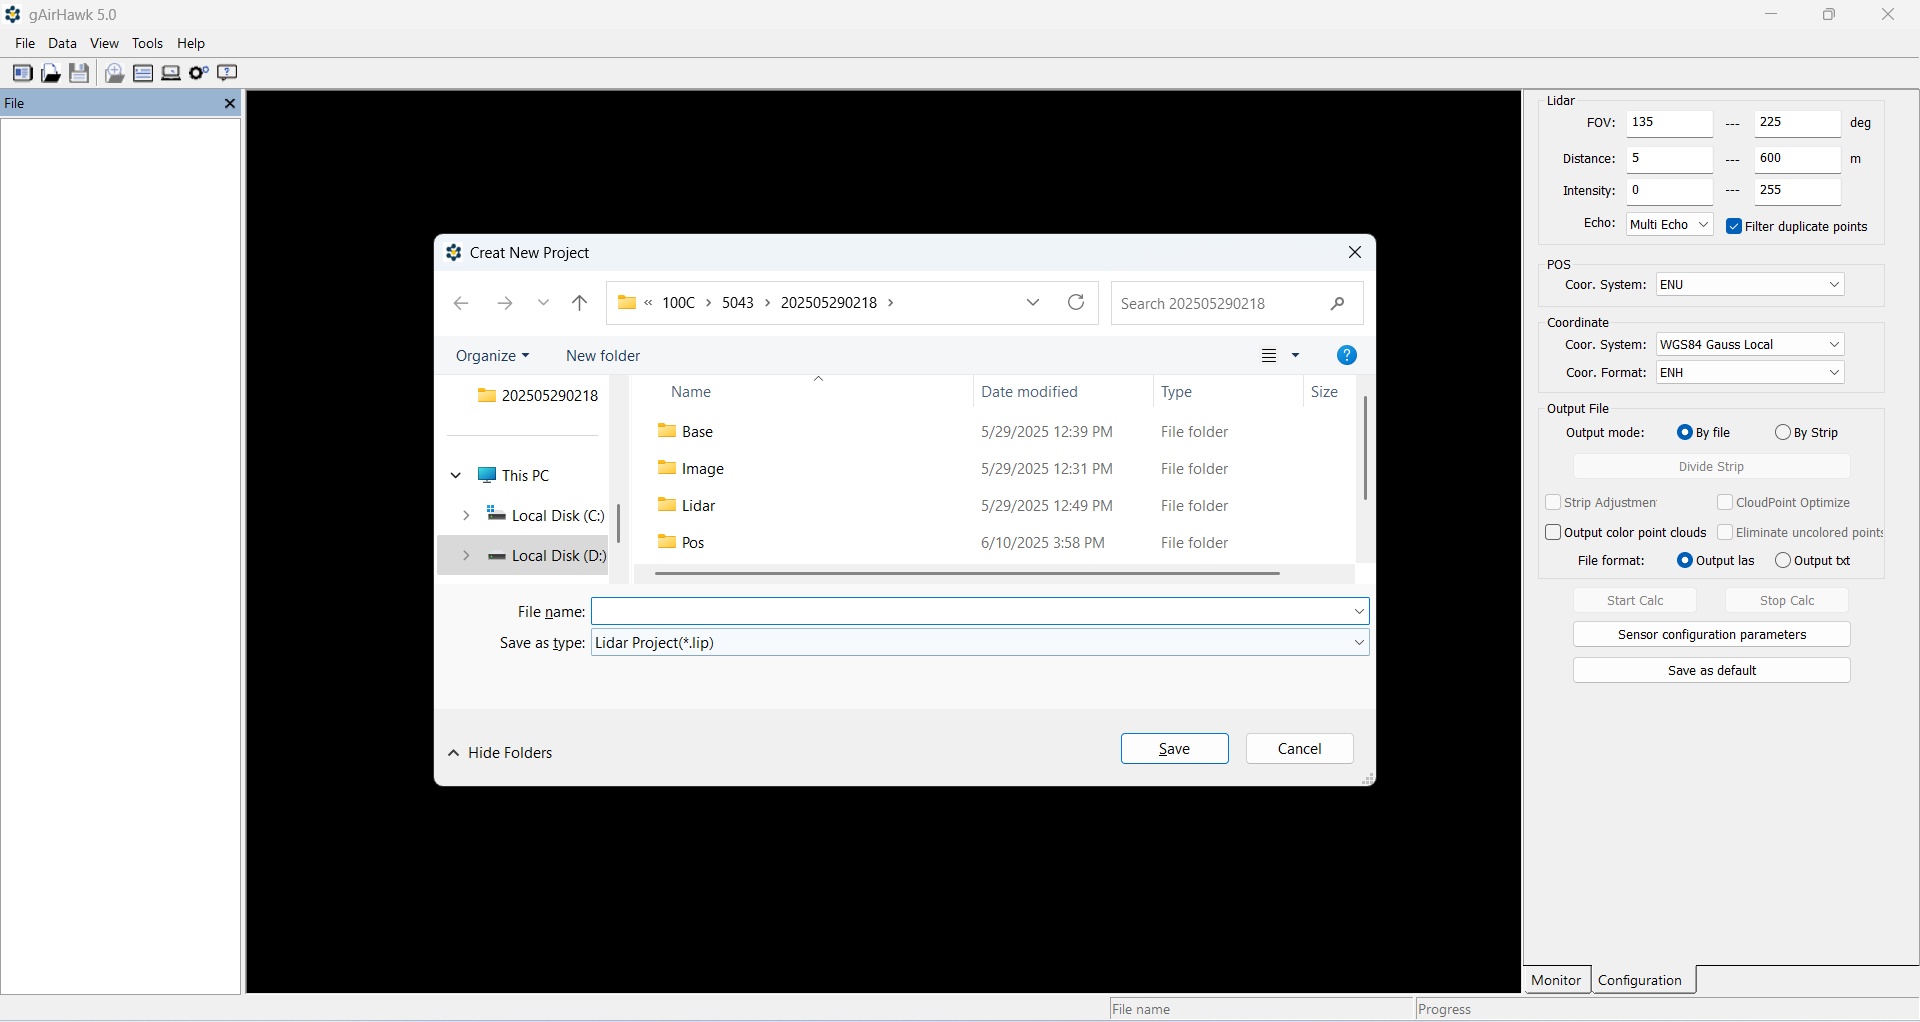Enable Output color point clouds checkbox
The width and height of the screenshot is (1920, 1022).
[1553, 533]
